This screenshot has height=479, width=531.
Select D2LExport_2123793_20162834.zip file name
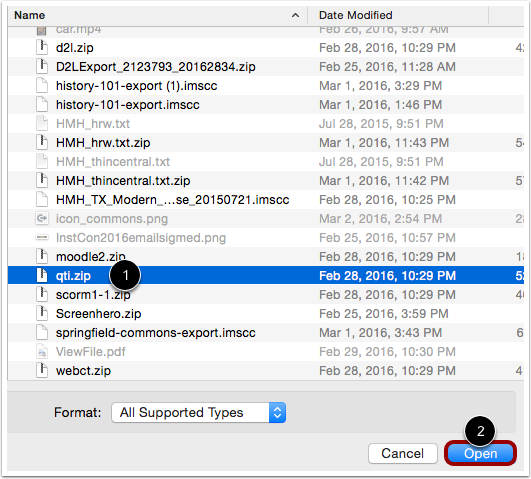(155, 66)
